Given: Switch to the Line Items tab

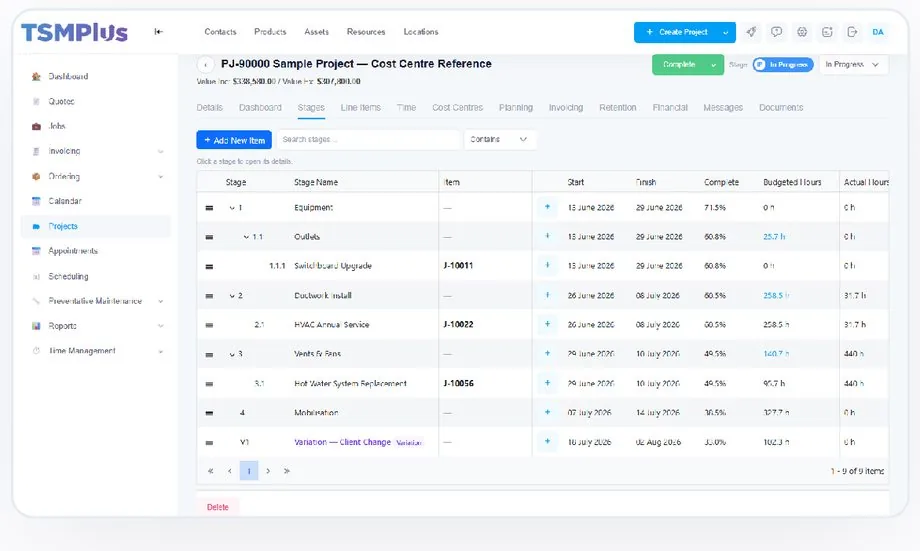Looking at the screenshot, I should click(x=360, y=107).
